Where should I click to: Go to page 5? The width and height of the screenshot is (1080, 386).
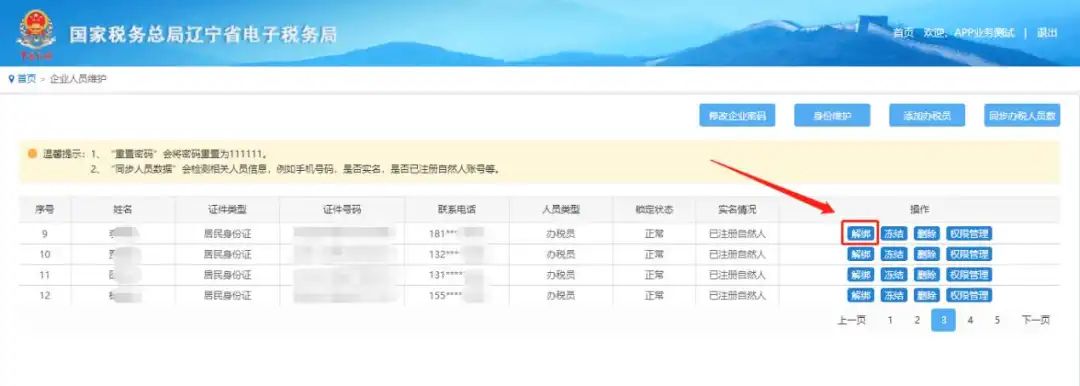click(x=997, y=320)
